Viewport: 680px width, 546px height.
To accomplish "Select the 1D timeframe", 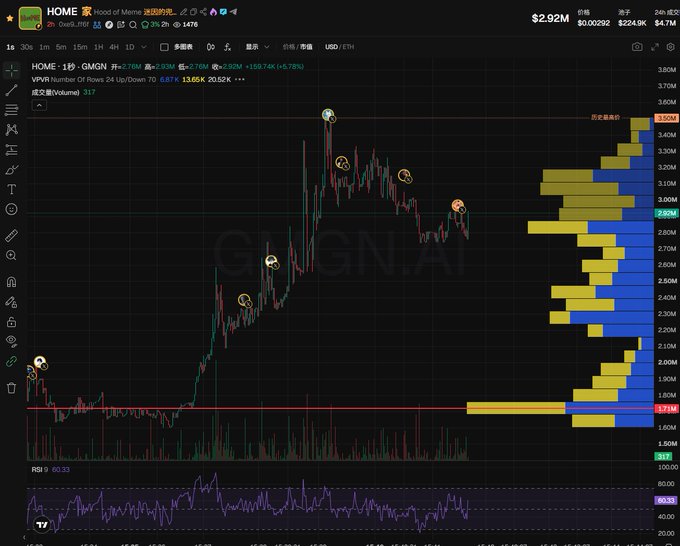I will 129,47.
